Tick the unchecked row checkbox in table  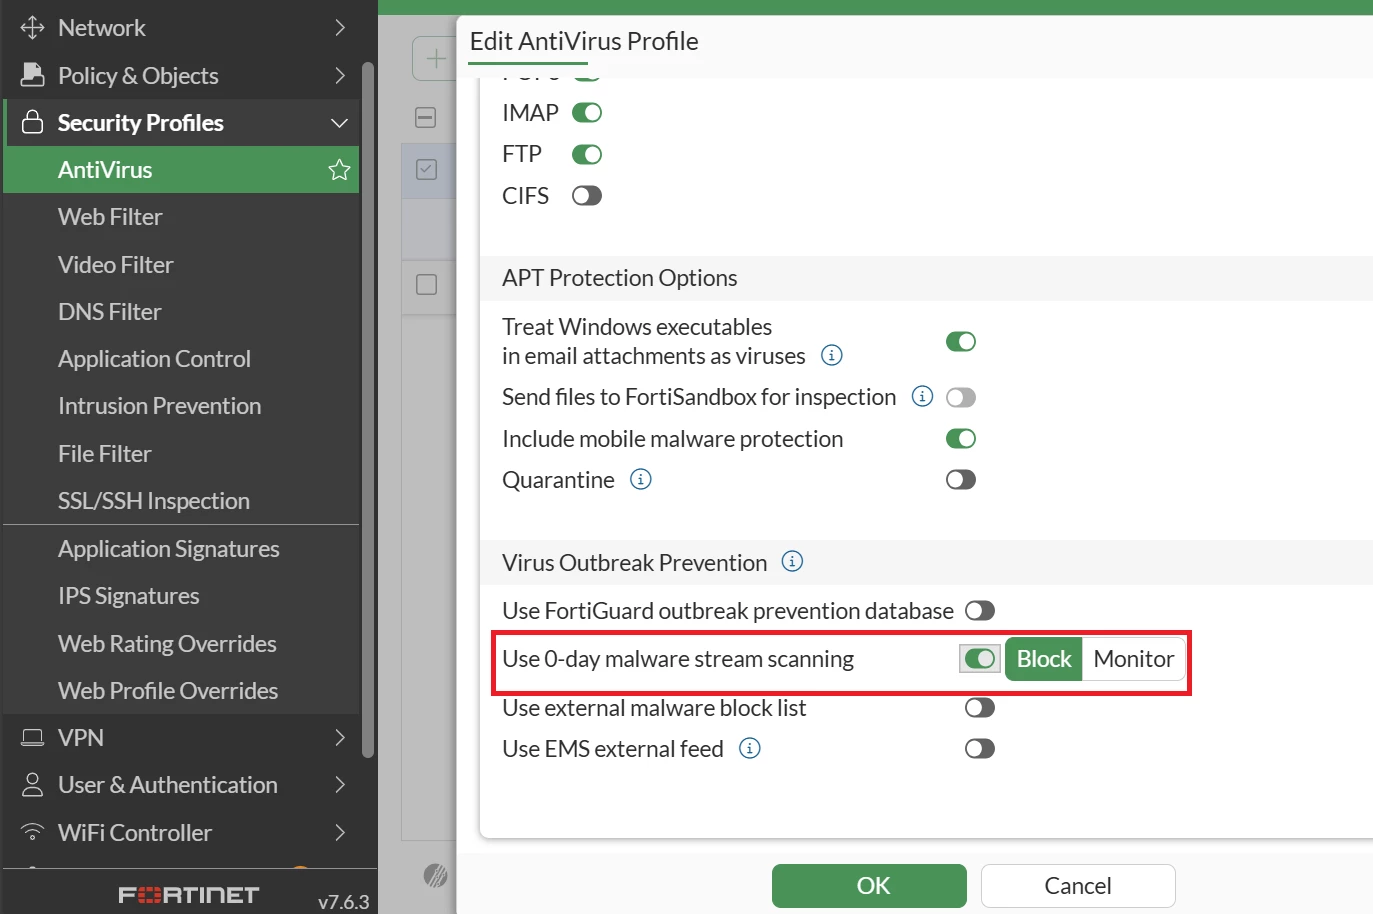426,285
